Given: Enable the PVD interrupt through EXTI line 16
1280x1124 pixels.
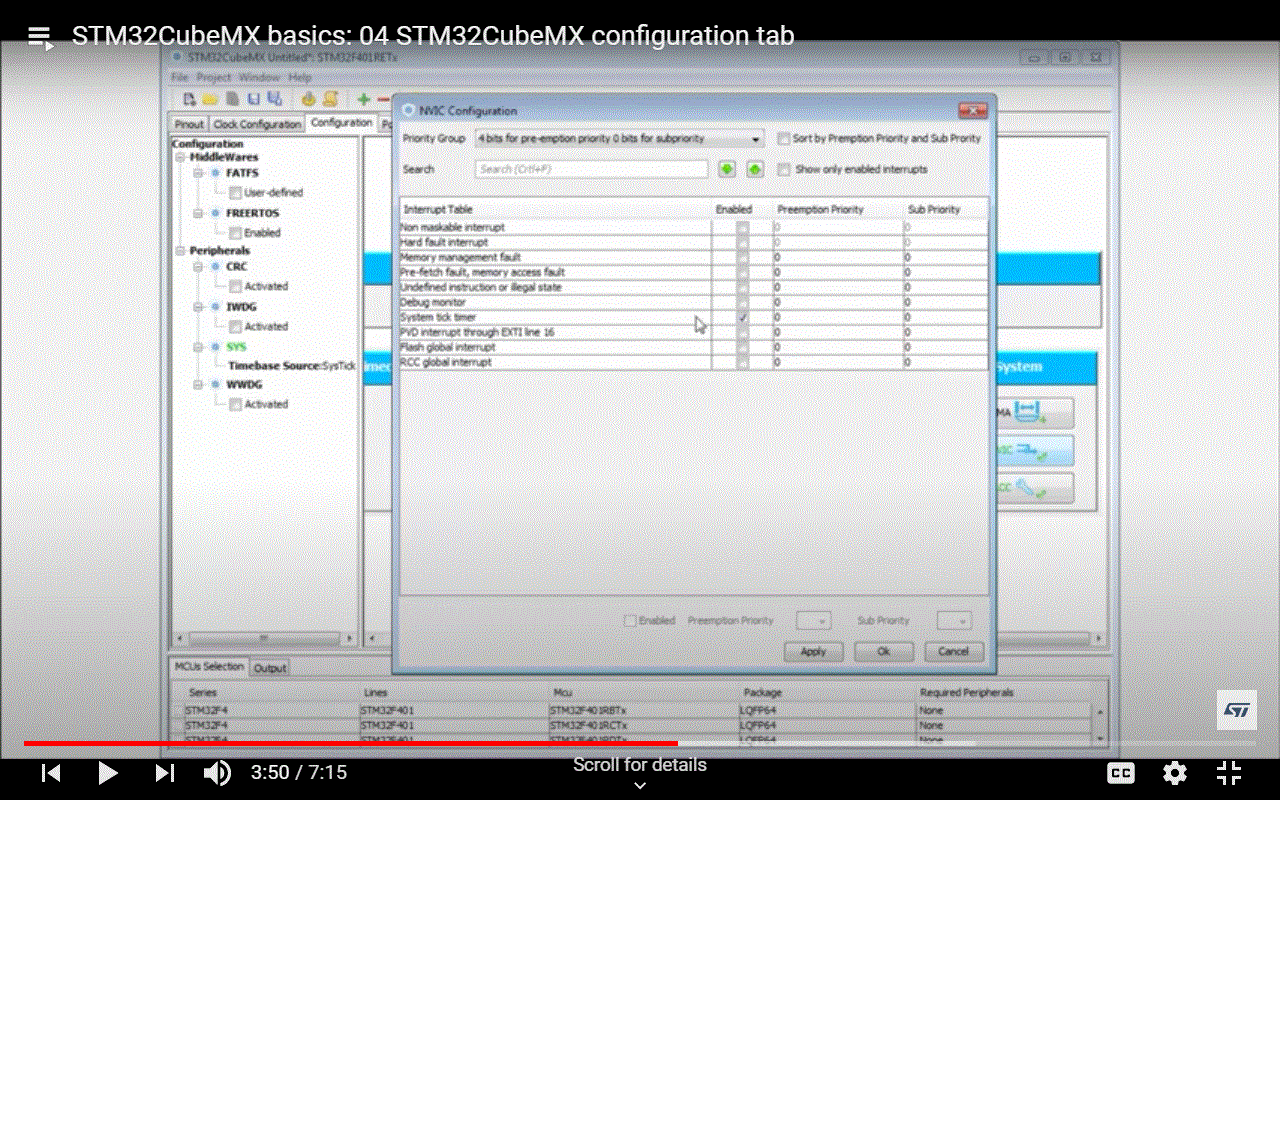Looking at the screenshot, I should click(743, 332).
